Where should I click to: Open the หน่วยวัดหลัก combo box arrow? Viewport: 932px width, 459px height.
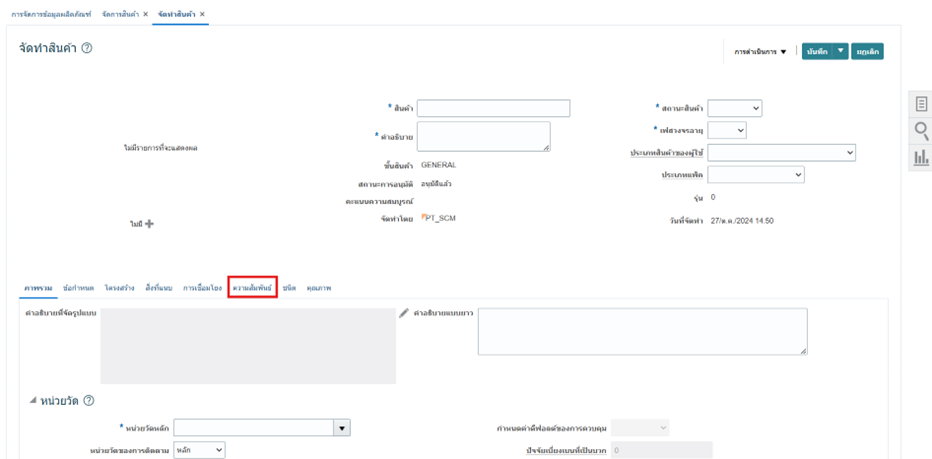342,428
